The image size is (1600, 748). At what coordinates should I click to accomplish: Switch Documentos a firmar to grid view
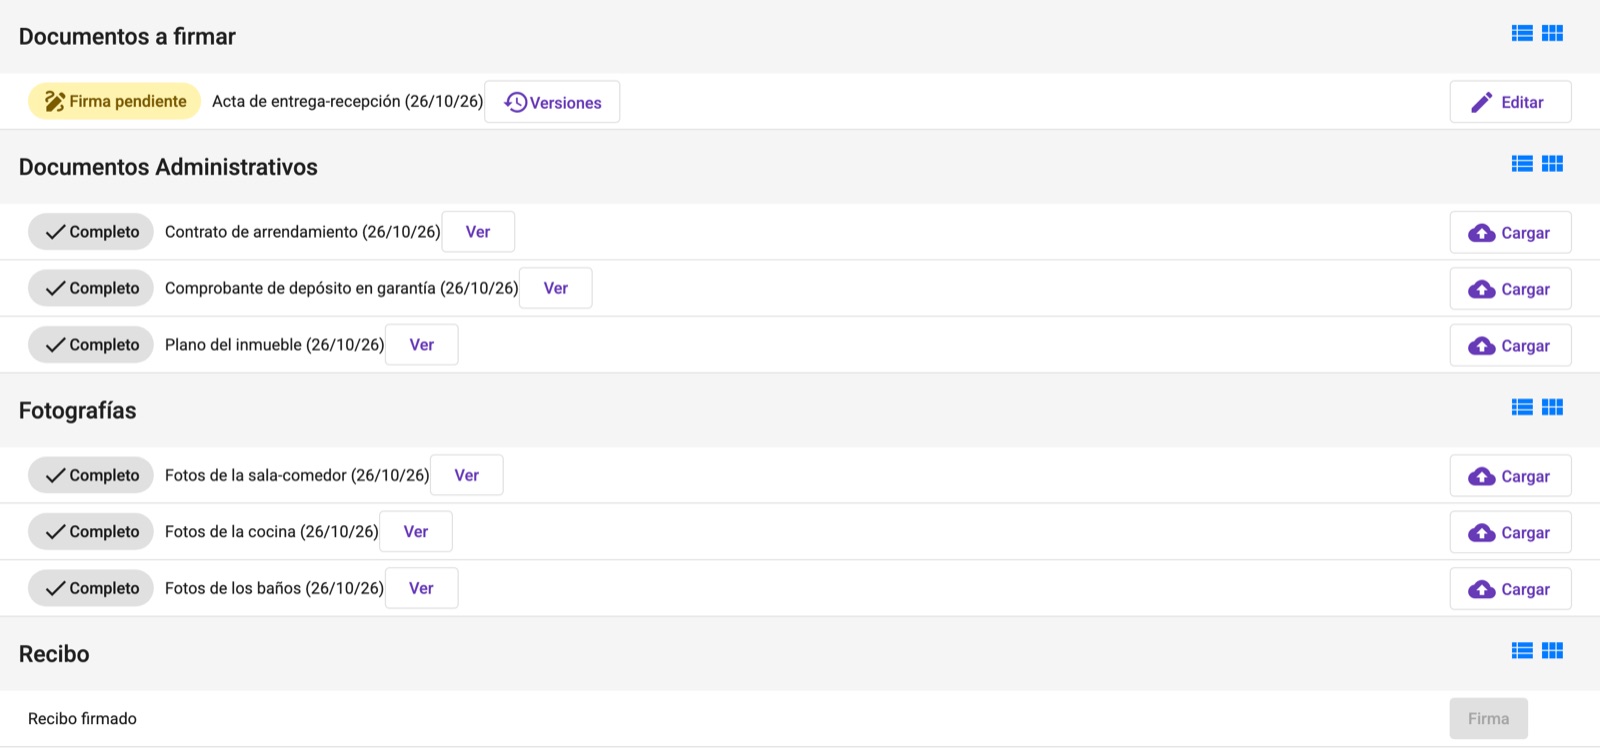click(1552, 33)
